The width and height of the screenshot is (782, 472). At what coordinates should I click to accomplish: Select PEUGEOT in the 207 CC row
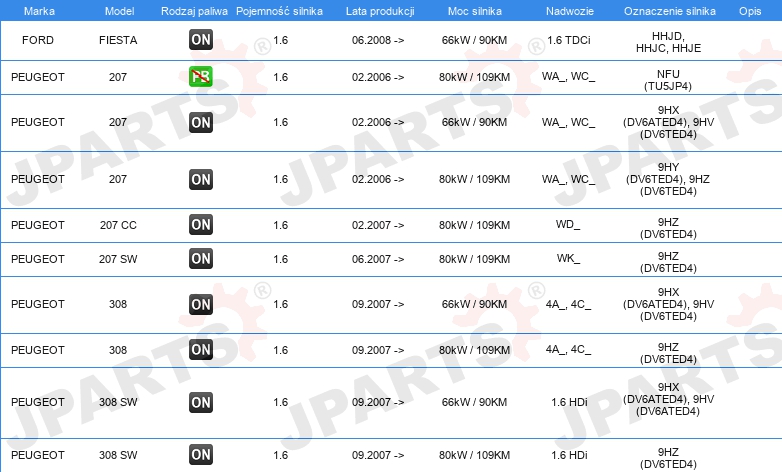coord(38,225)
